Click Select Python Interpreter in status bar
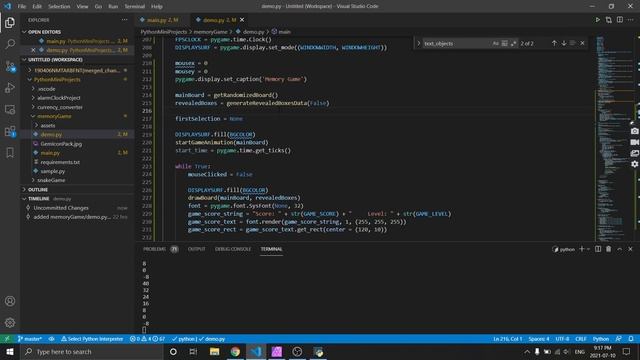The width and height of the screenshot is (640, 360). click(92, 339)
